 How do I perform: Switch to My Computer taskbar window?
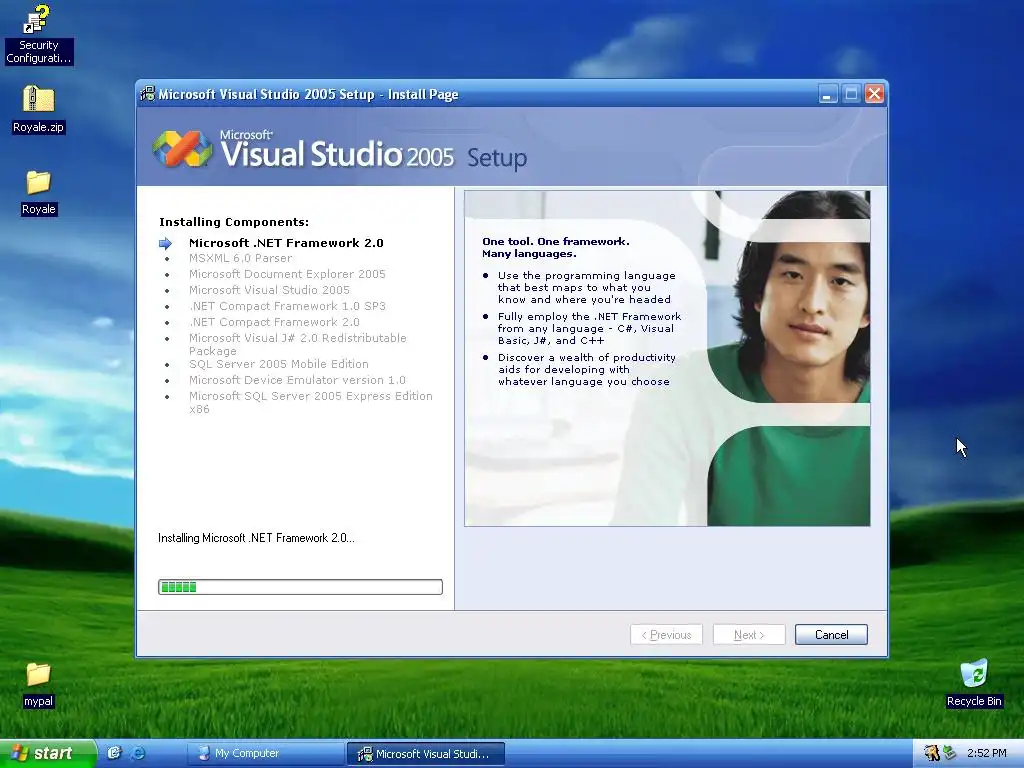(266, 753)
